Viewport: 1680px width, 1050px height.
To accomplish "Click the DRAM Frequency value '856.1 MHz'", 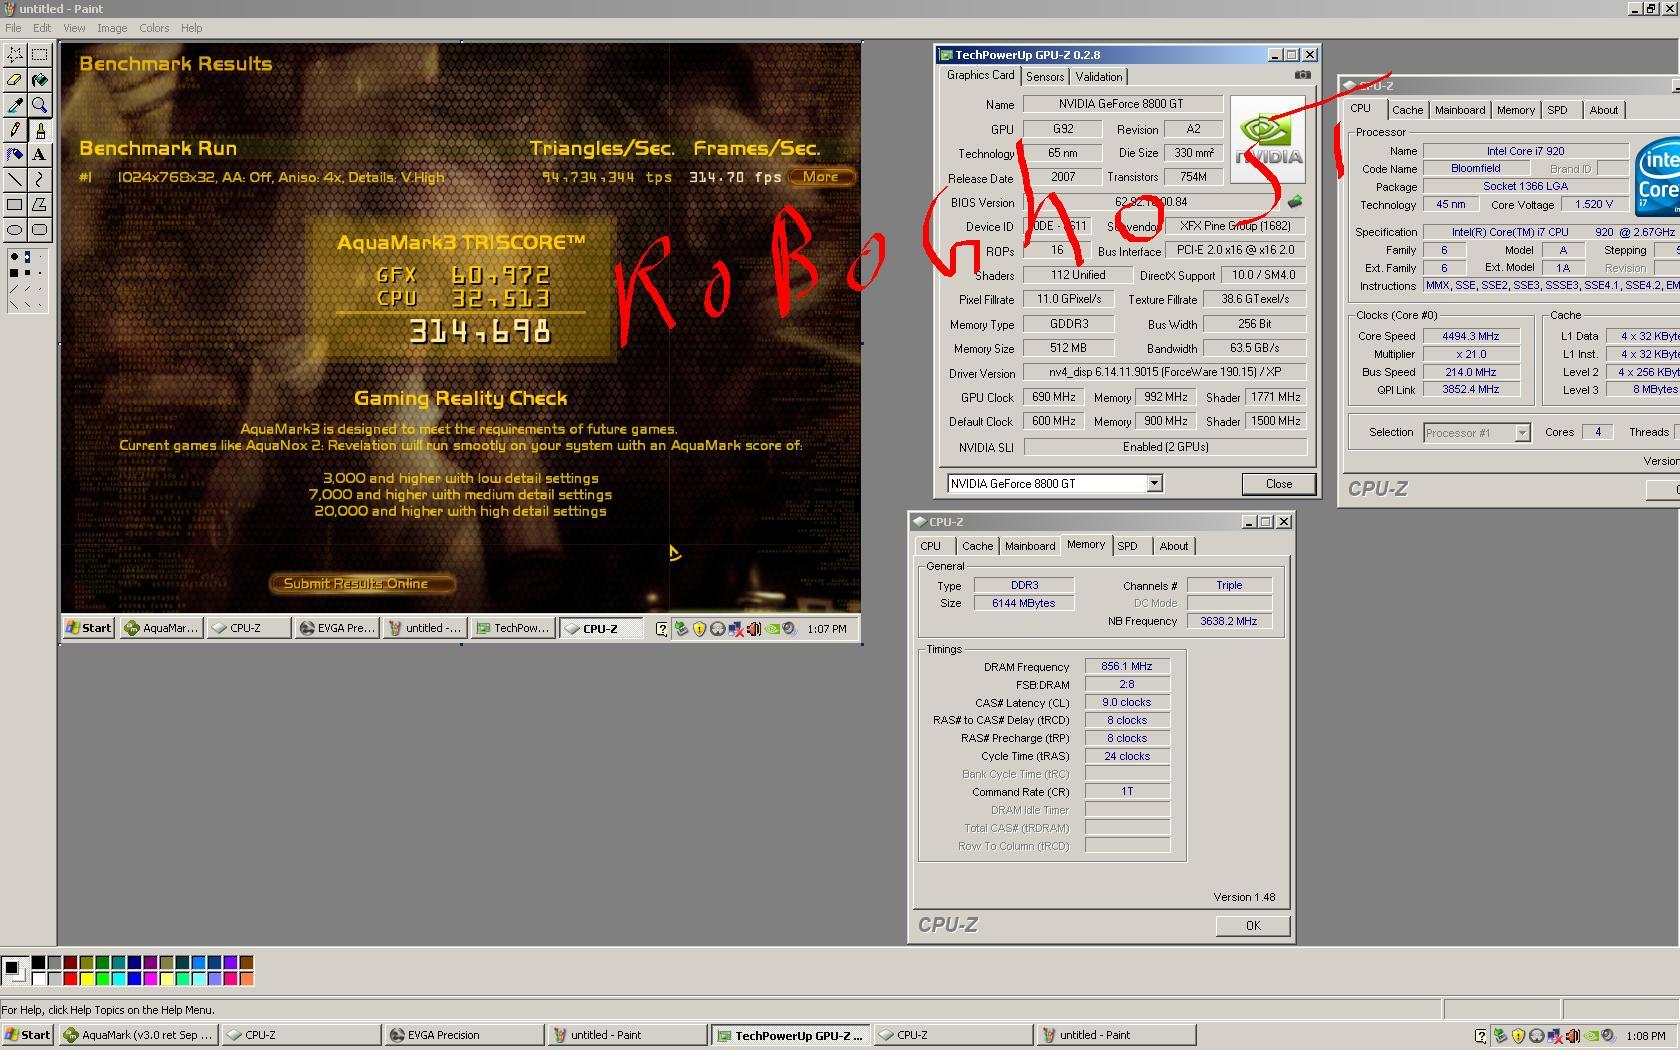I will tap(1127, 666).
